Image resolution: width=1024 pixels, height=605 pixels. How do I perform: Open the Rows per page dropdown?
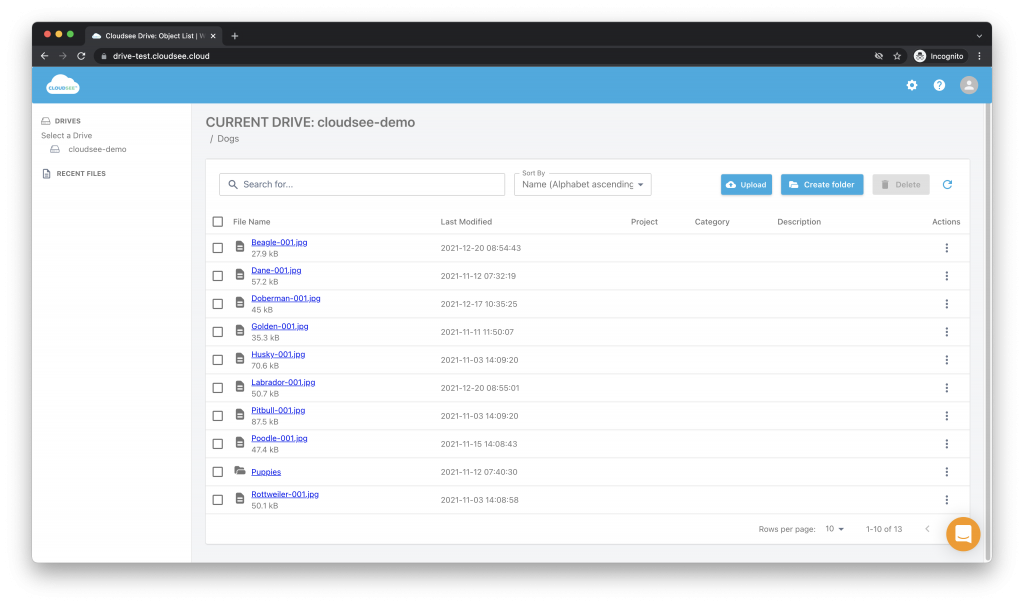coord(833,529)
